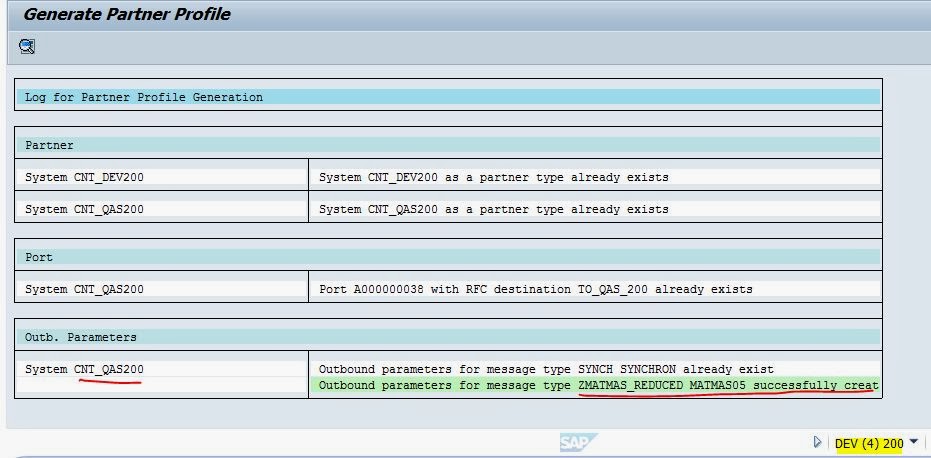Select the System CNT_DEV200 partner cell
Image resolution: width=931 pixels, height=458 pixels.
[161, 177]
